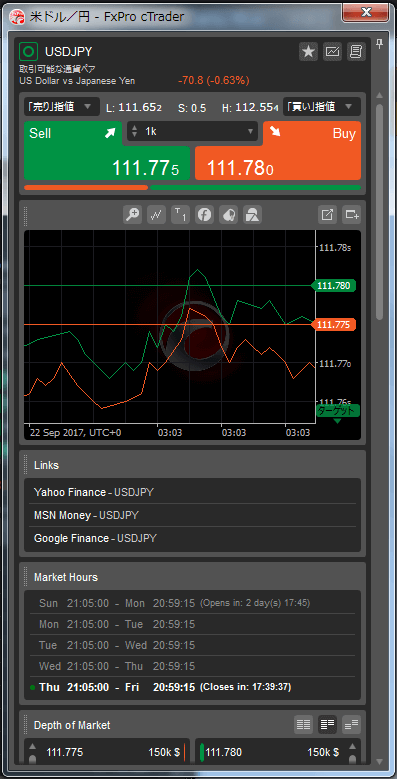Click the pin icon at window top right
Viewport: 397px width, 779px height.
380,44
